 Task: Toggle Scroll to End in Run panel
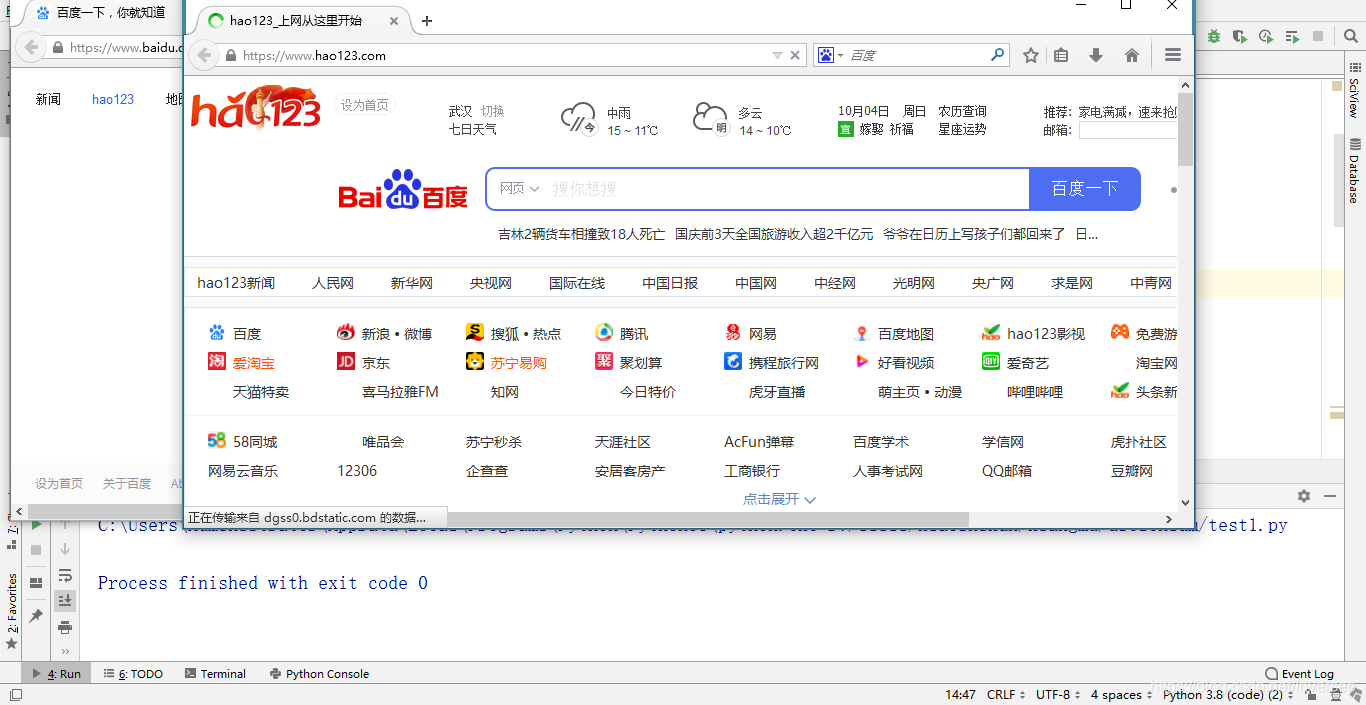[65, 600]
